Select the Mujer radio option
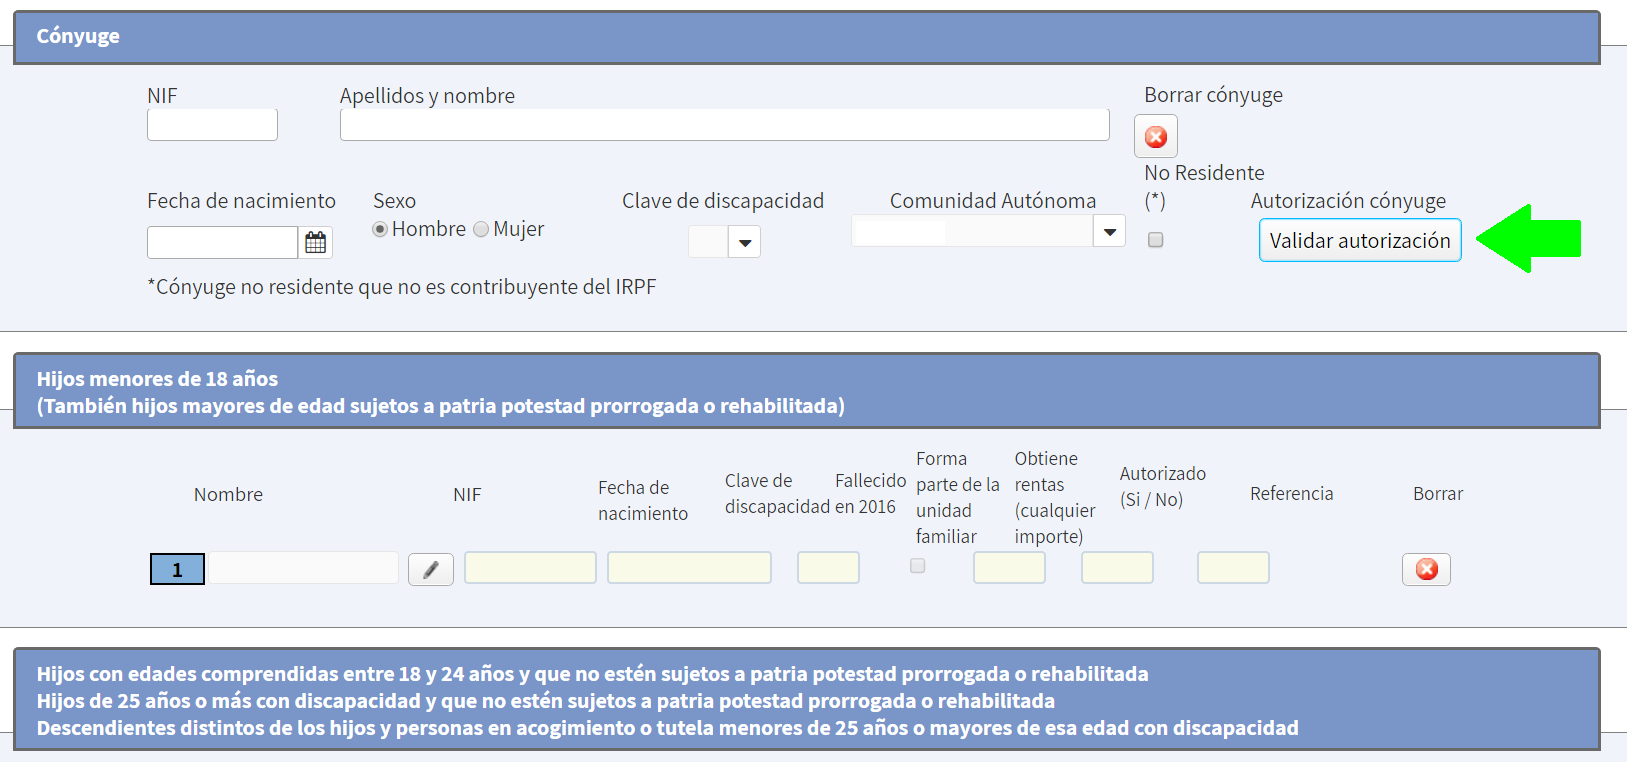This screenshot has height=762, width=1627. tap(481, 229)
